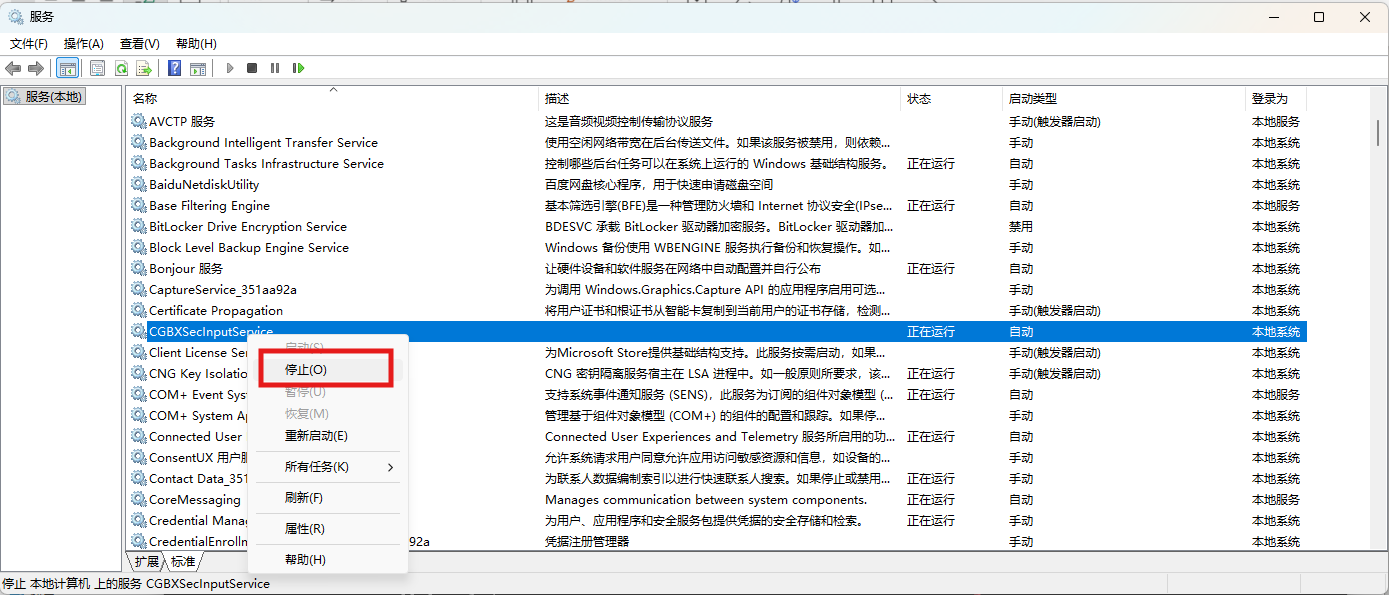Screen dimensions: 1389x595
Task: Click the Properties toolbar icon
Action: click(97, 68)
